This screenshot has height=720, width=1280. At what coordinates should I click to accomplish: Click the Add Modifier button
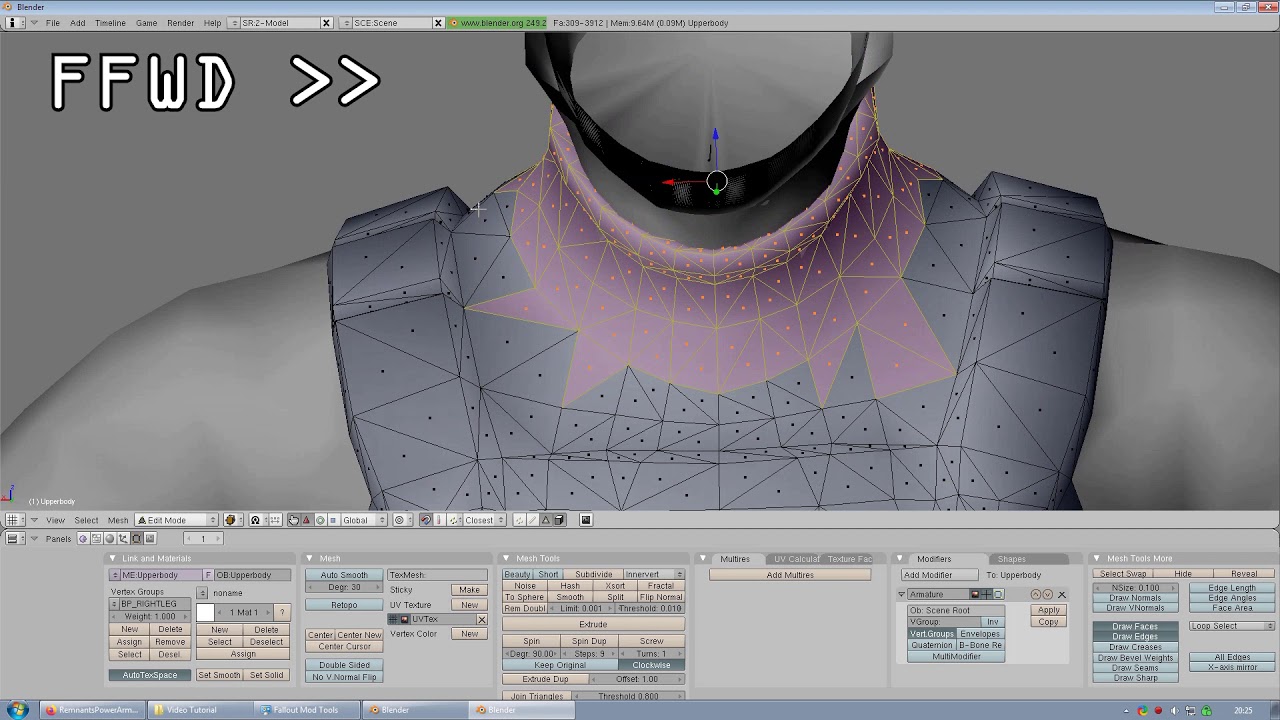[940, 575]
